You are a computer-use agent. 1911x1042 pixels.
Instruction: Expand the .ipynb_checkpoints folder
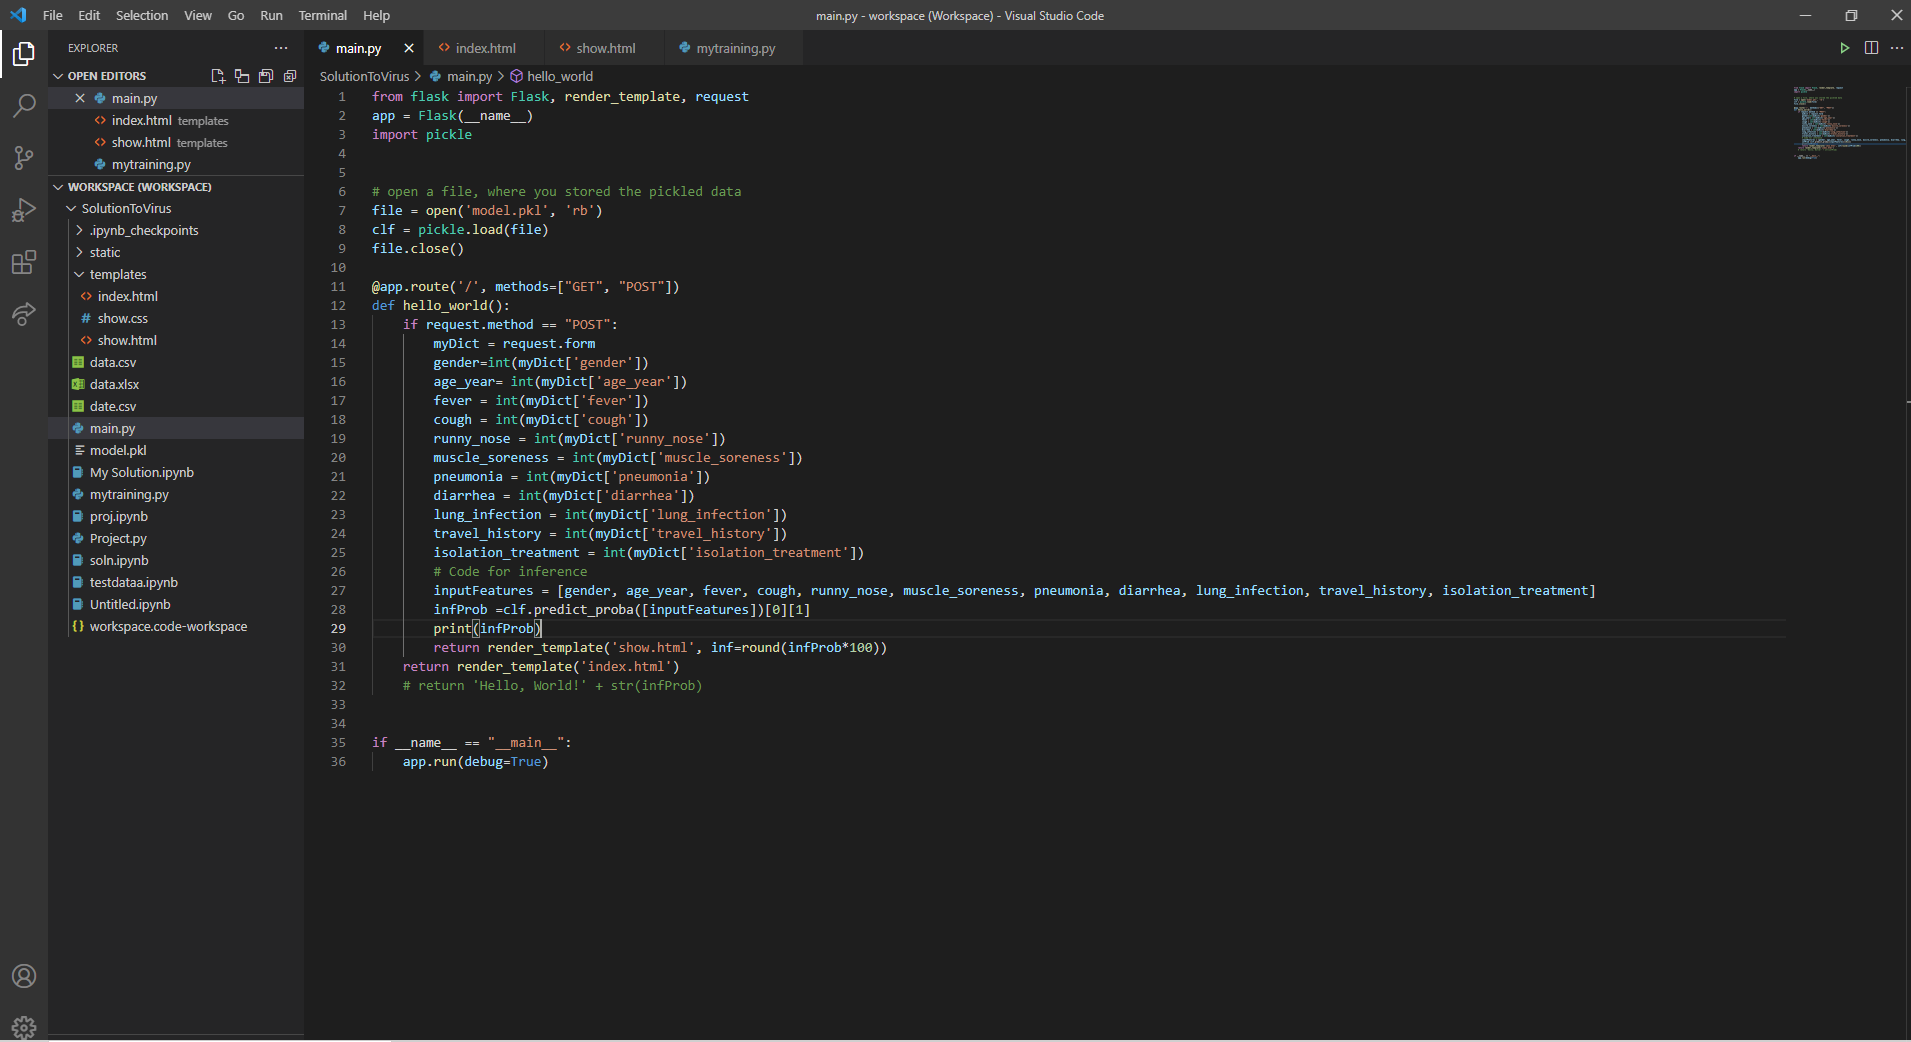[x=79, y=230]
